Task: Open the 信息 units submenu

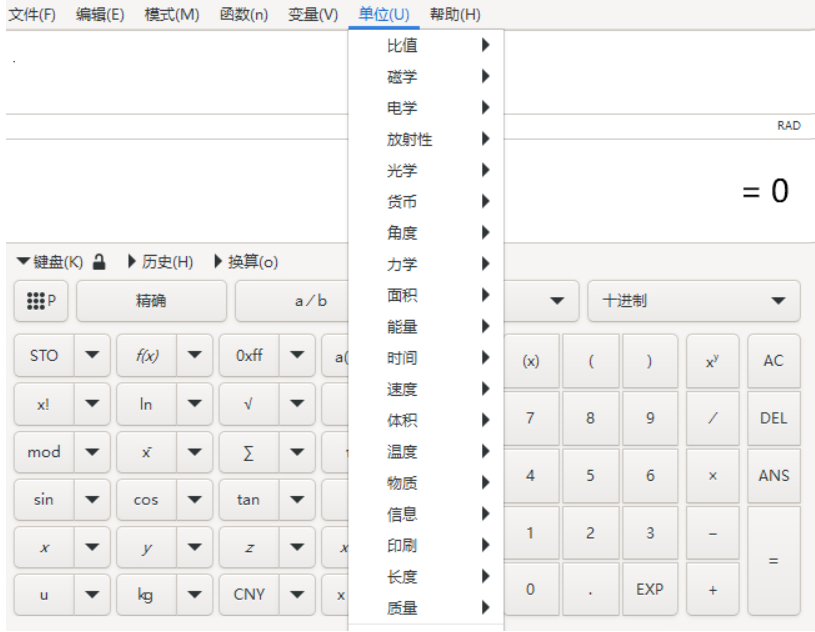Action: 426,514
